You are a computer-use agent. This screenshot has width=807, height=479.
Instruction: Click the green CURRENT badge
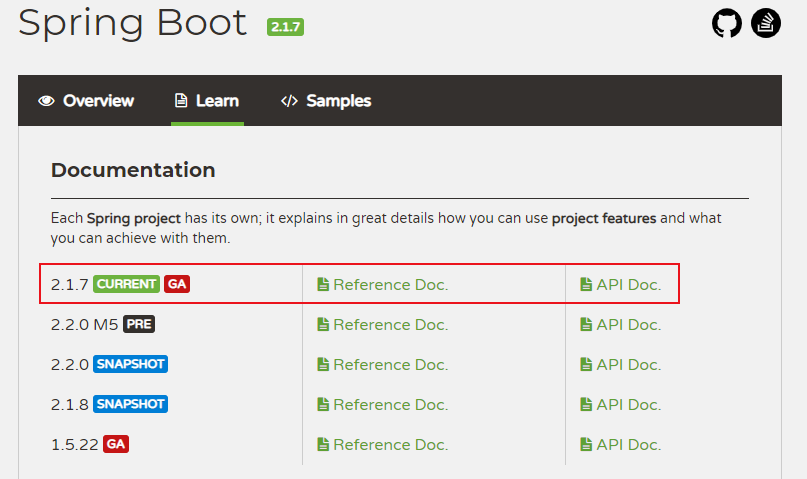[126, 284]
